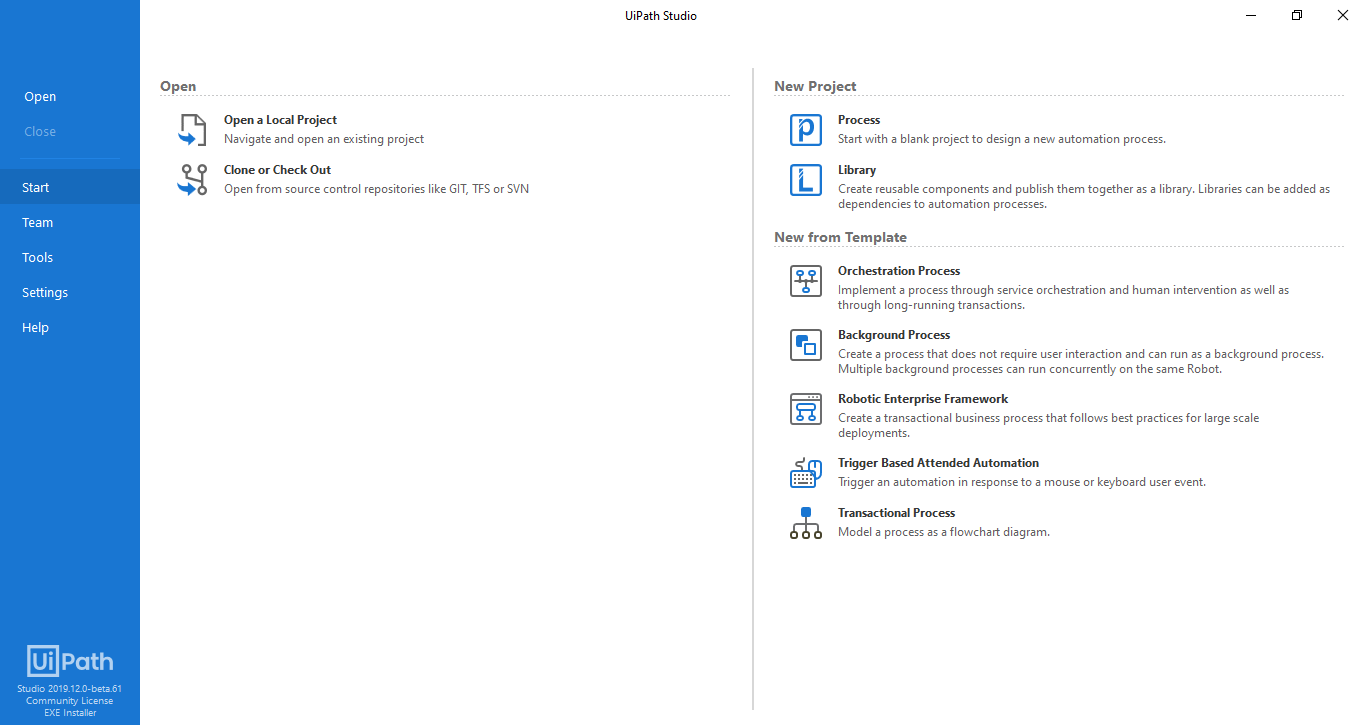Screen dimensions: 1366x725
Task: Click the Community License text
Action: pos(70,701)
